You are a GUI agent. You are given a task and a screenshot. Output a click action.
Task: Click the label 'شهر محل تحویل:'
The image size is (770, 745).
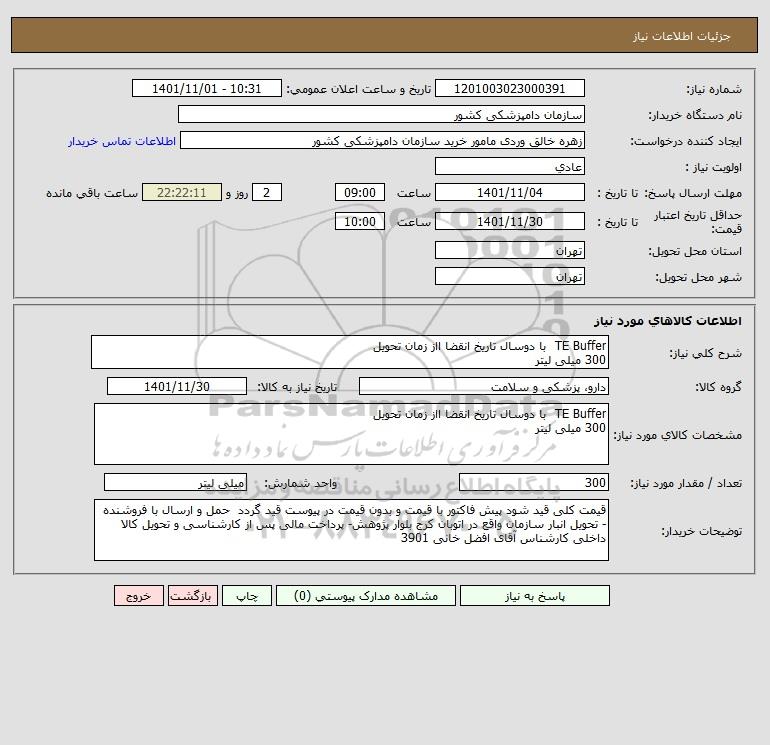click(x=699, y=277)
